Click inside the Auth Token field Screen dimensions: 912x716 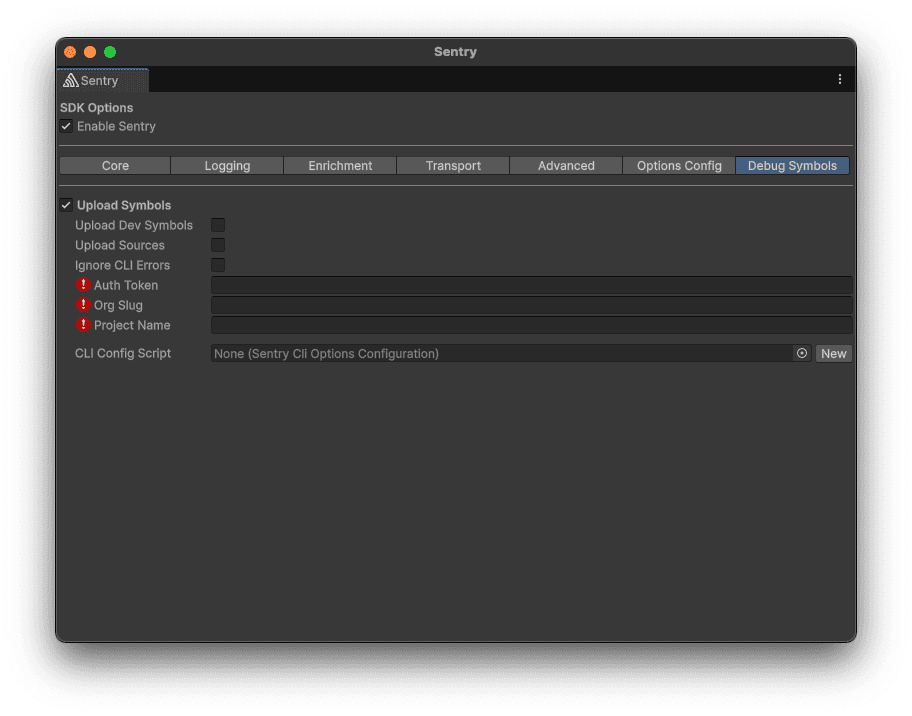click(530, 285)
